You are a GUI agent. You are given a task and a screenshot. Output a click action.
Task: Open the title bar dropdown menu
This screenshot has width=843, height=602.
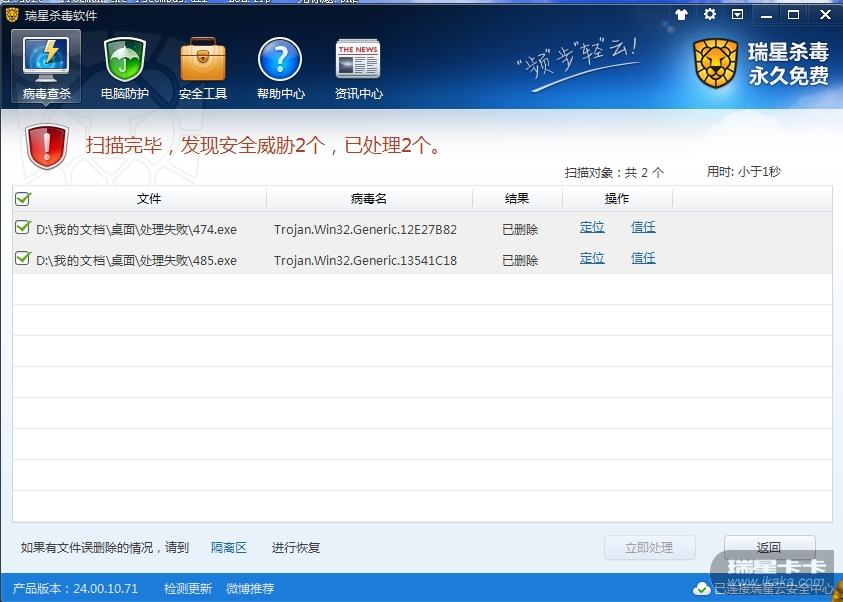point(738,15)
